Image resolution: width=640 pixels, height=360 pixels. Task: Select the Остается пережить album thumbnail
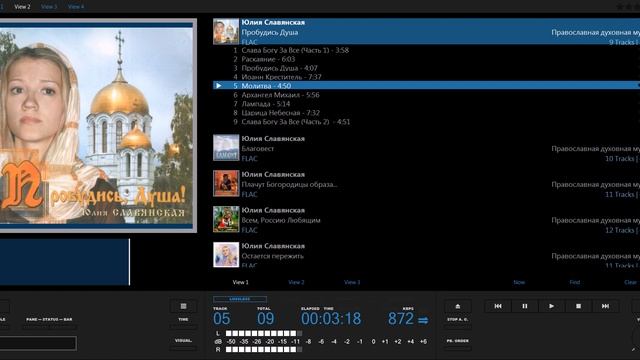pos(226,255)
